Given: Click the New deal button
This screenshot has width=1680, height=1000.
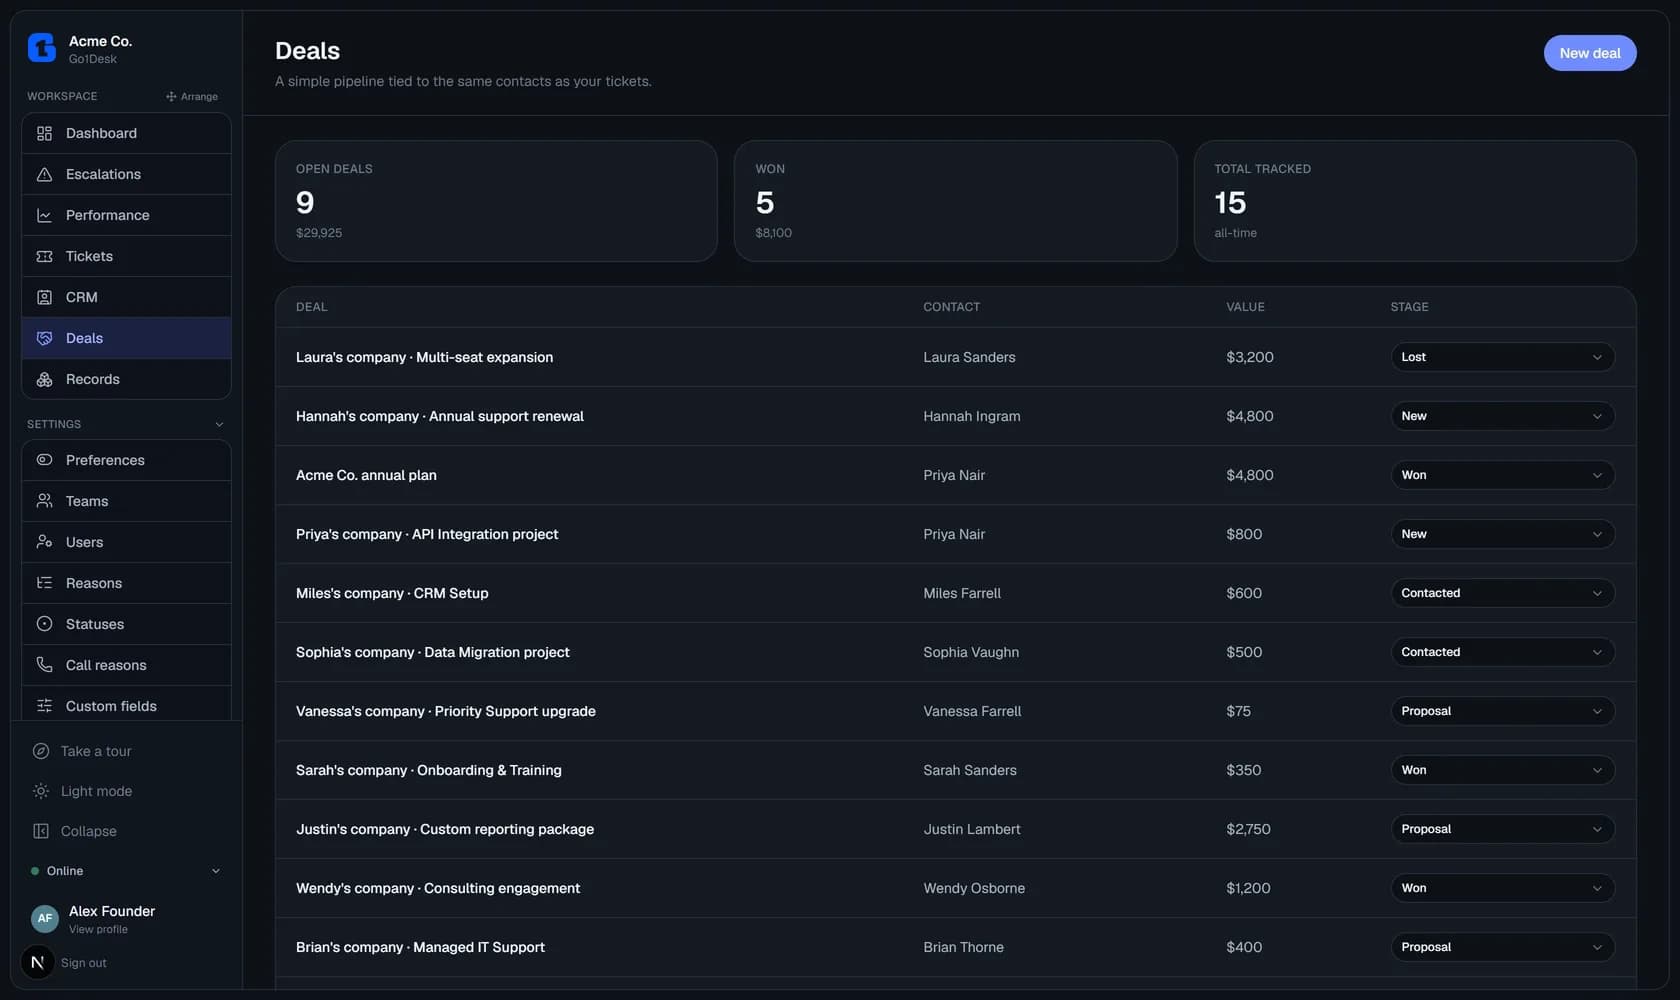Looking at the screenshot, I should [x=1590, y=53].
